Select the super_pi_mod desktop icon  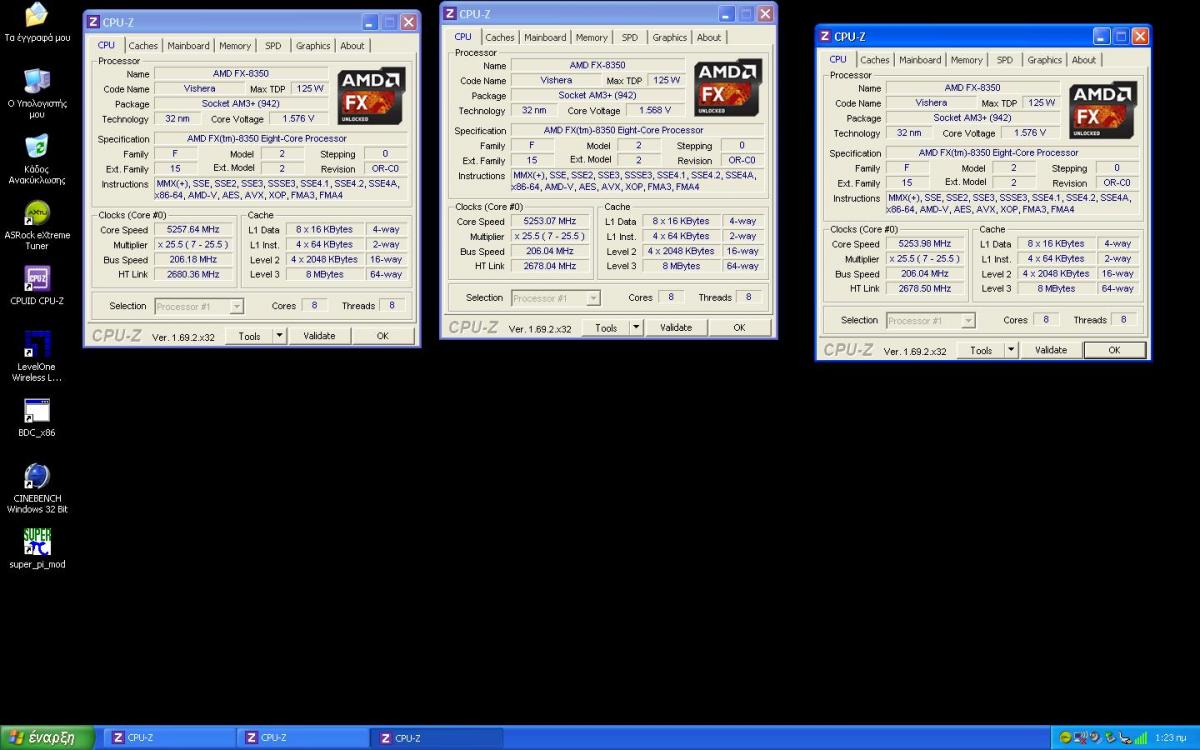click(x=37, y=549)
